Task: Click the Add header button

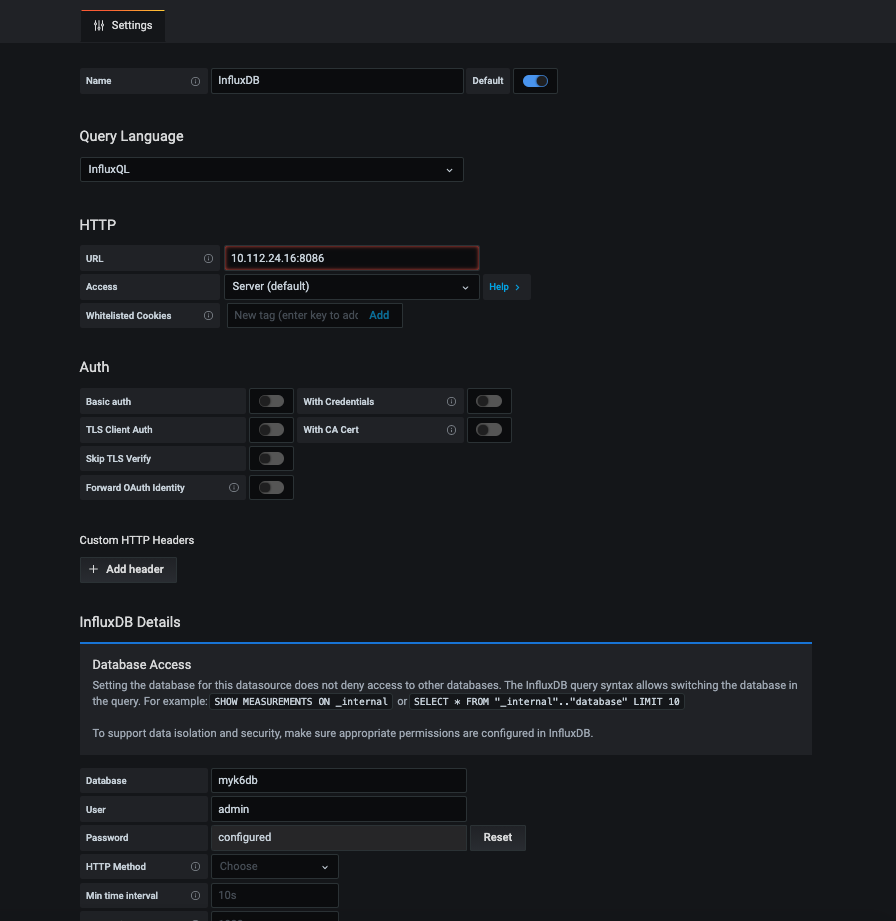Action: click(128, 570)
